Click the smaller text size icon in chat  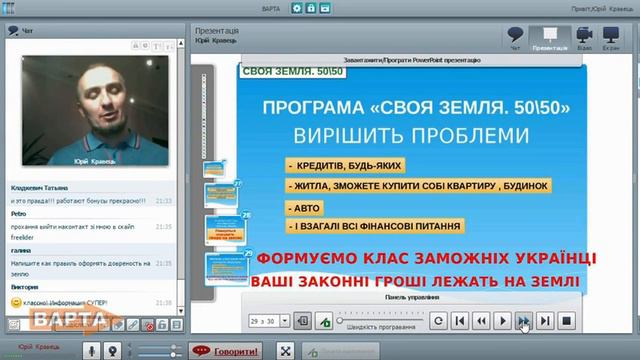point(169,46)
